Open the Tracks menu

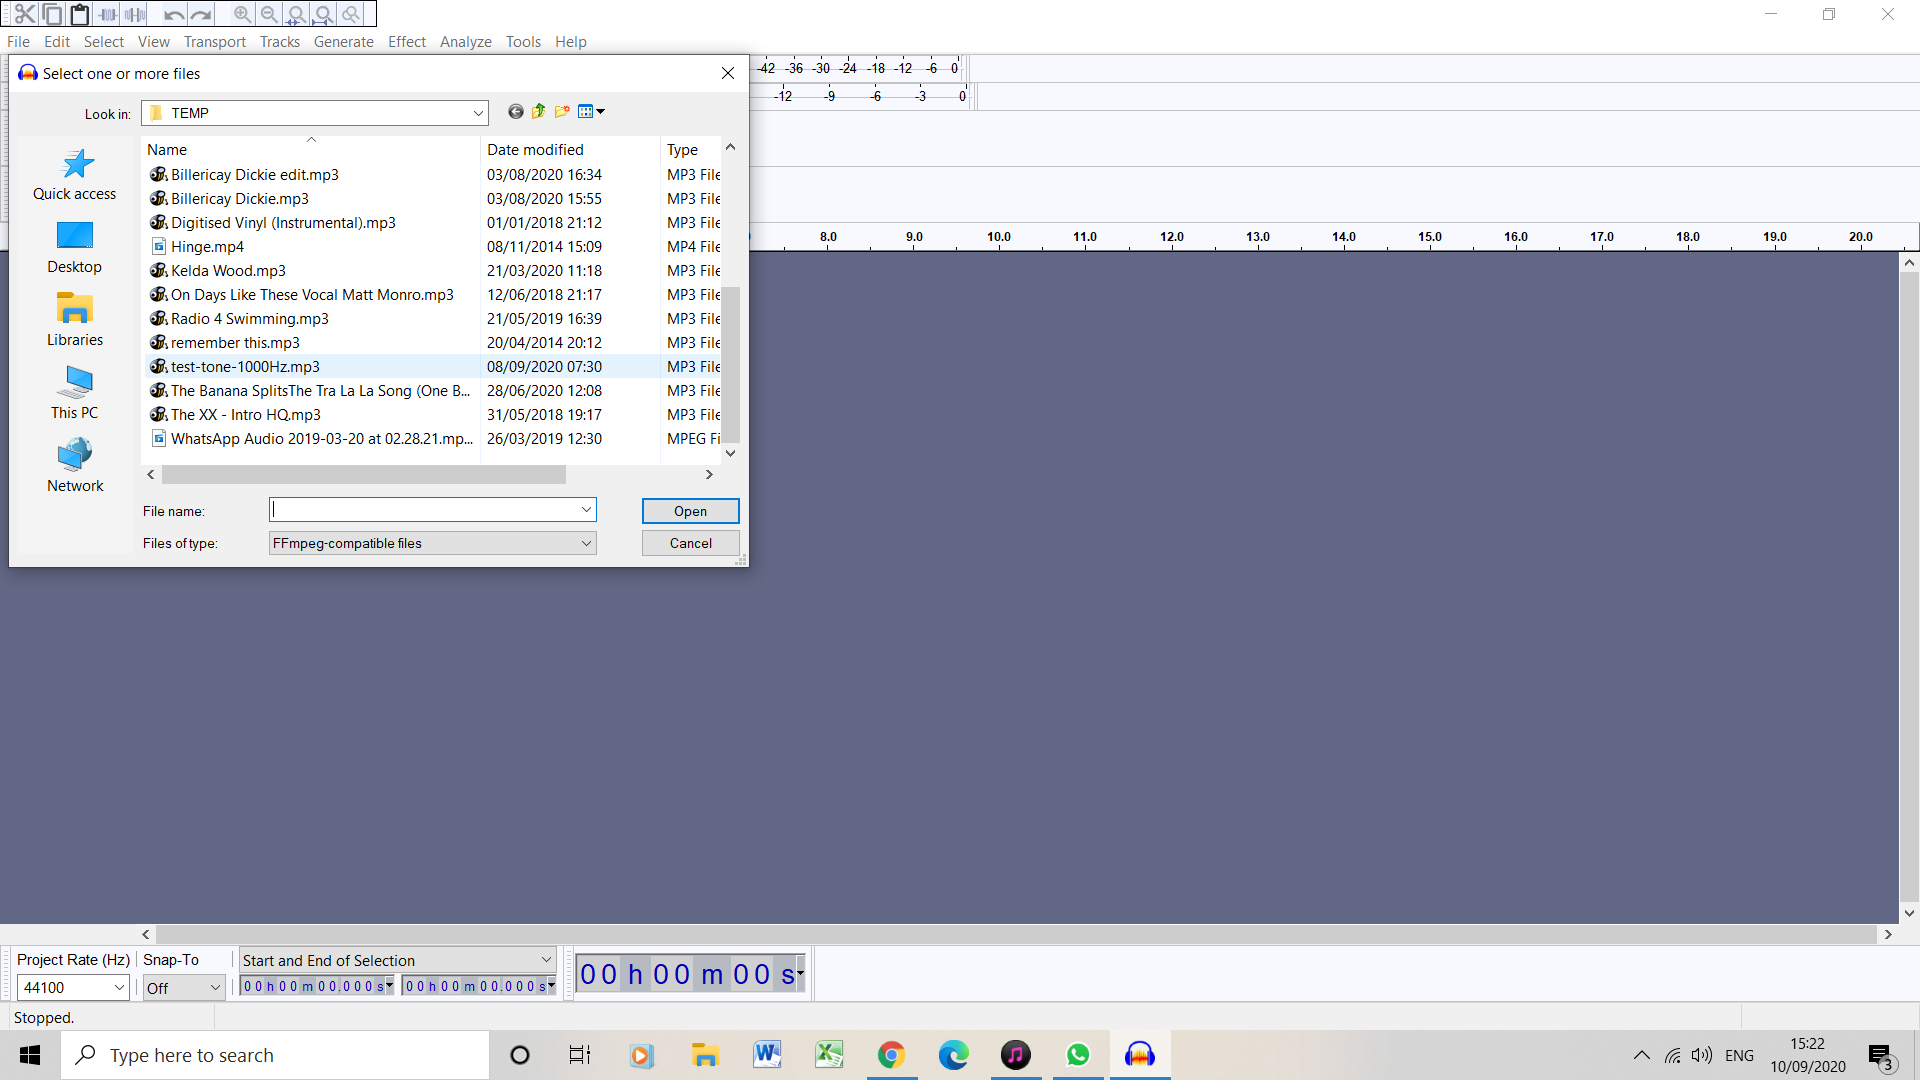pyautogui.click(x=280, y=42)
